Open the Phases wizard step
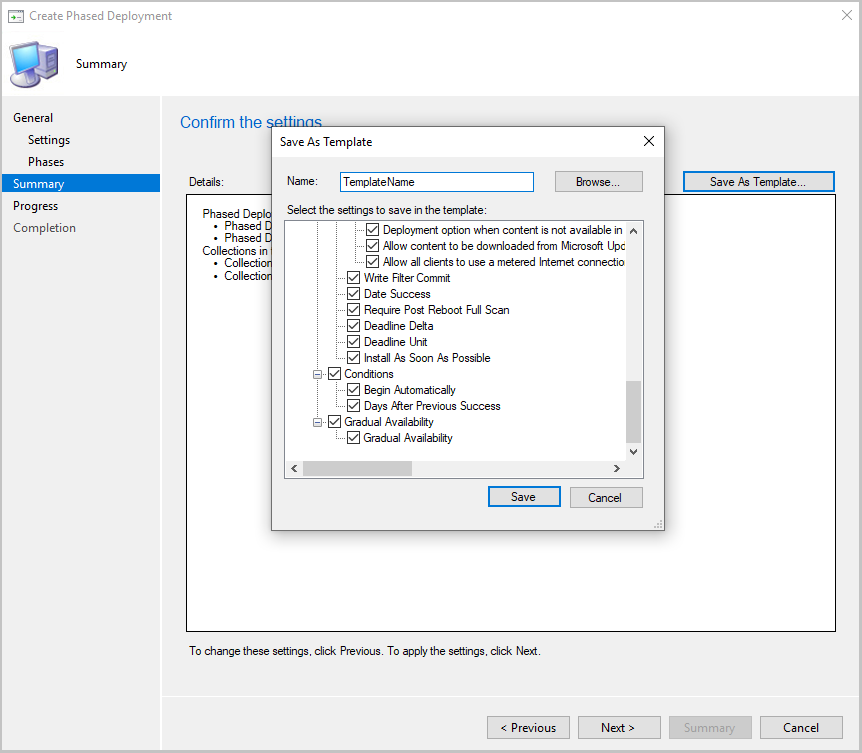 tap(46, 162)
